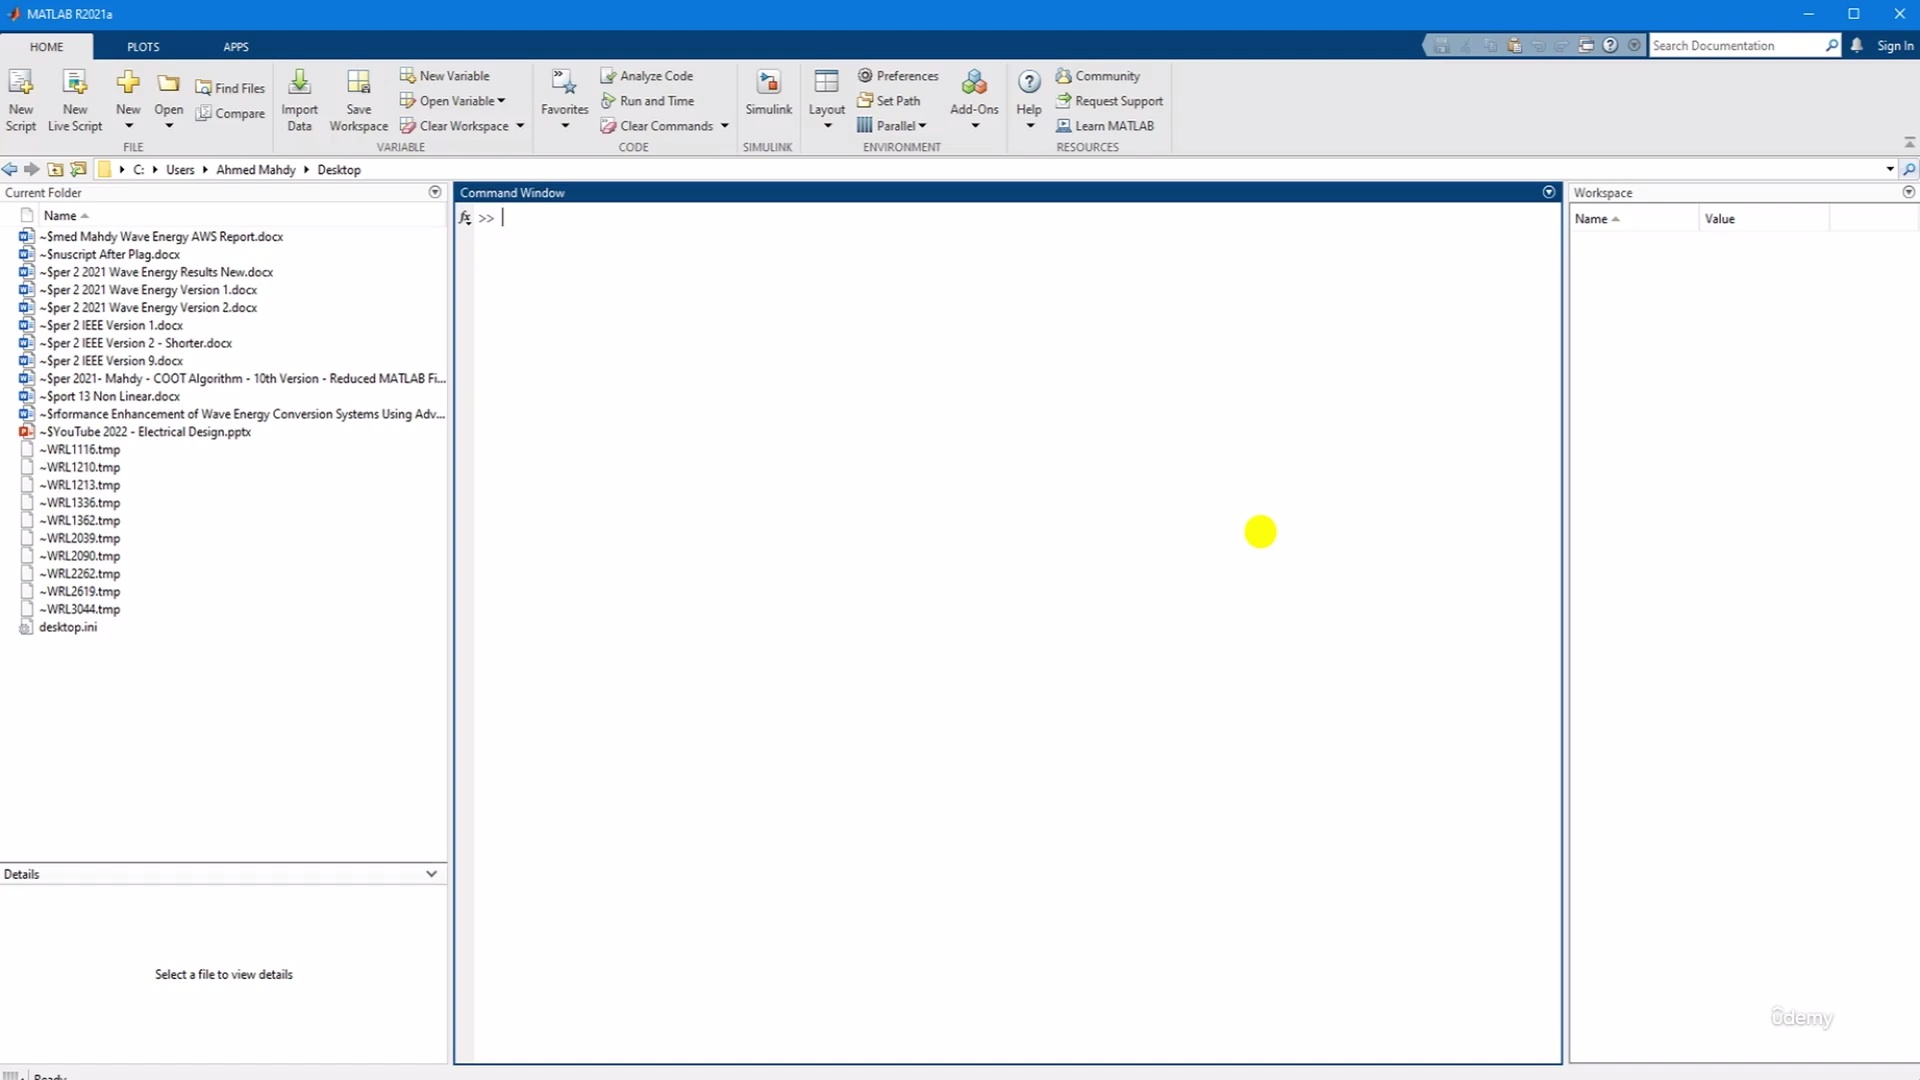The image size is (1920, 1080).
Task: Click the Set Path button
Action: tap(888, 101)
